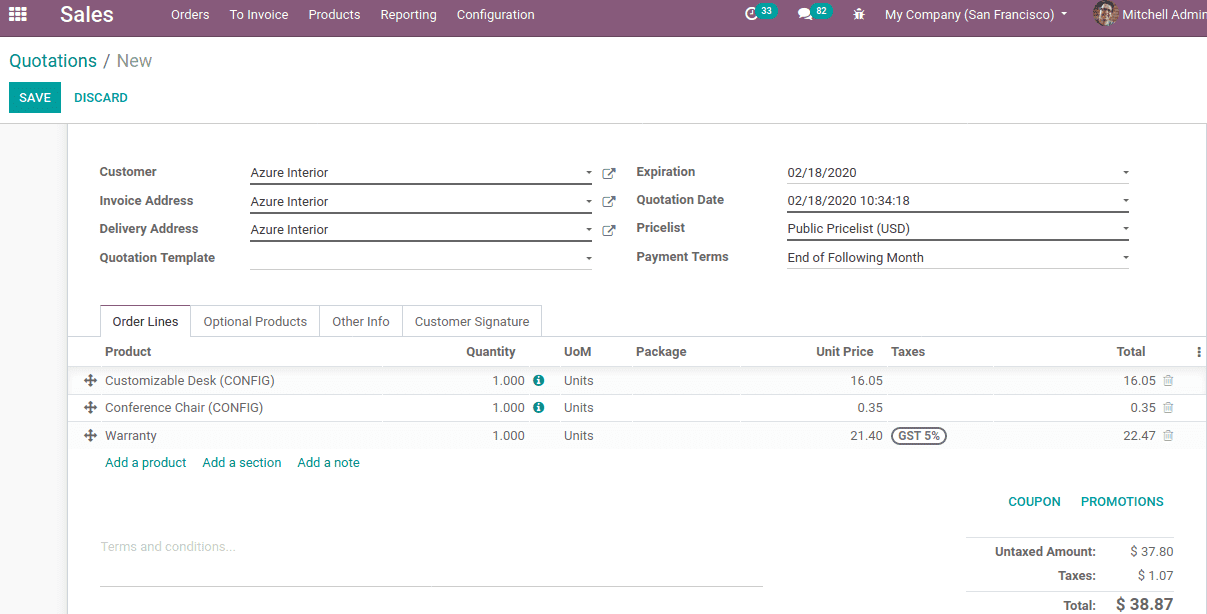Grab drag handle of Warranty row
The image size is (1207, 614).
pos(90,435)
